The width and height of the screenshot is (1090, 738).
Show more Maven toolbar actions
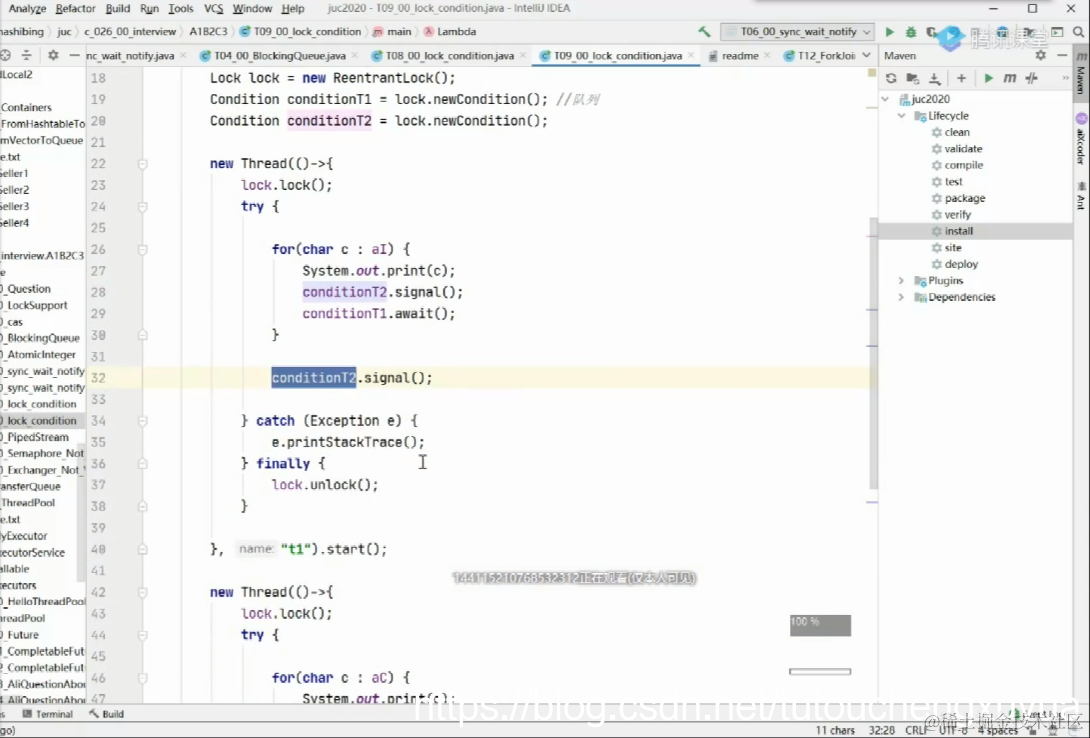click(x=1065, y=79)
